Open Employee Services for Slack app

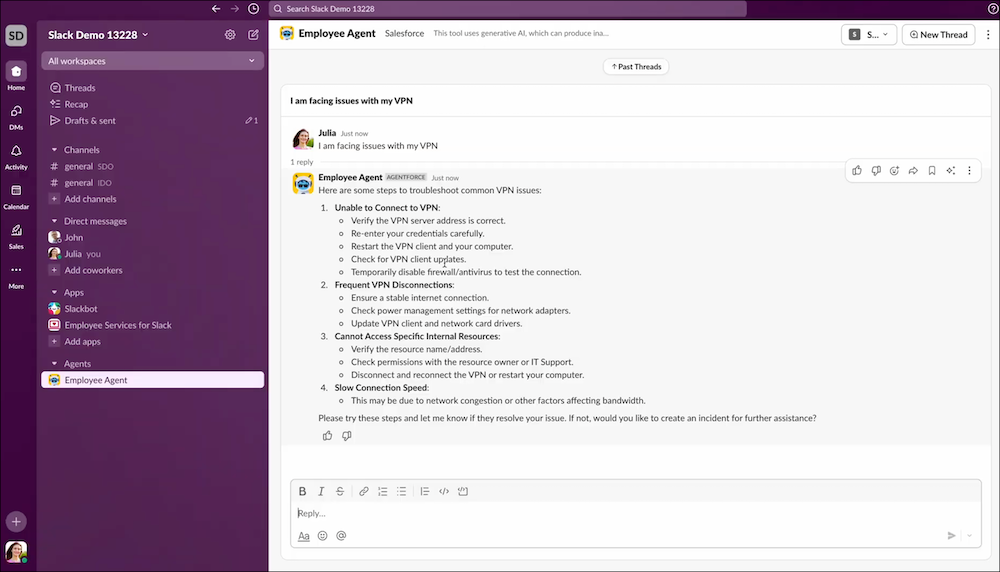[152, 325]
